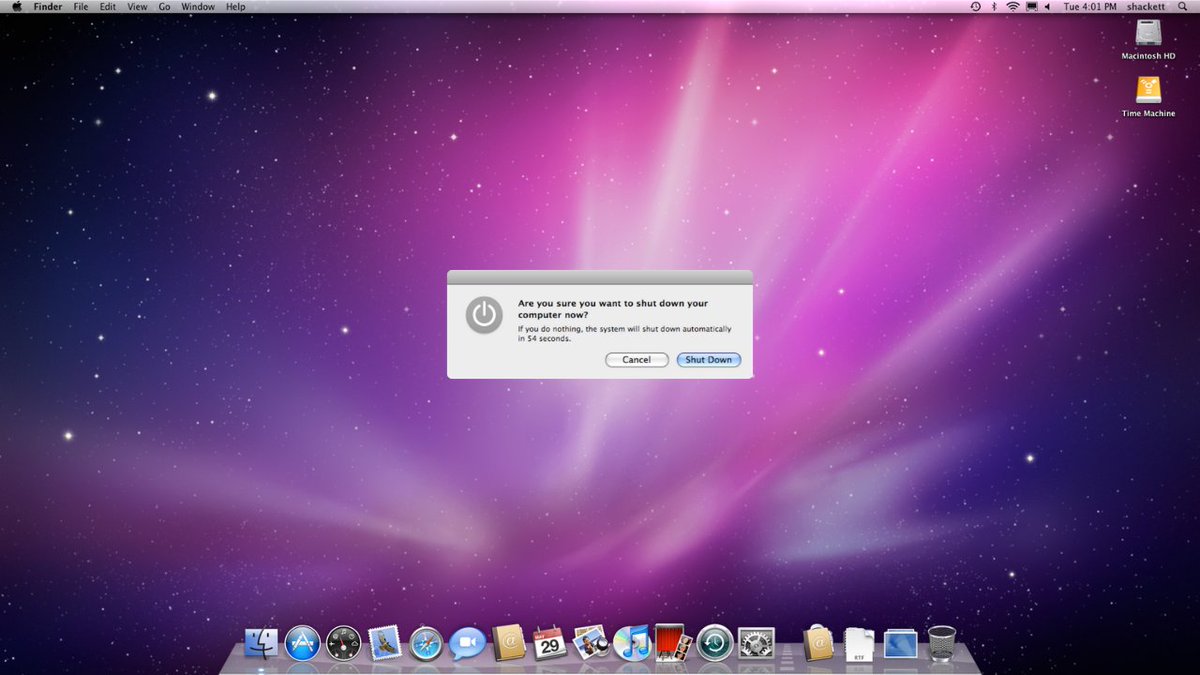Select the Time Machine desktop drive
The width and height of the screenshot is (1200, 675).
1148,97
